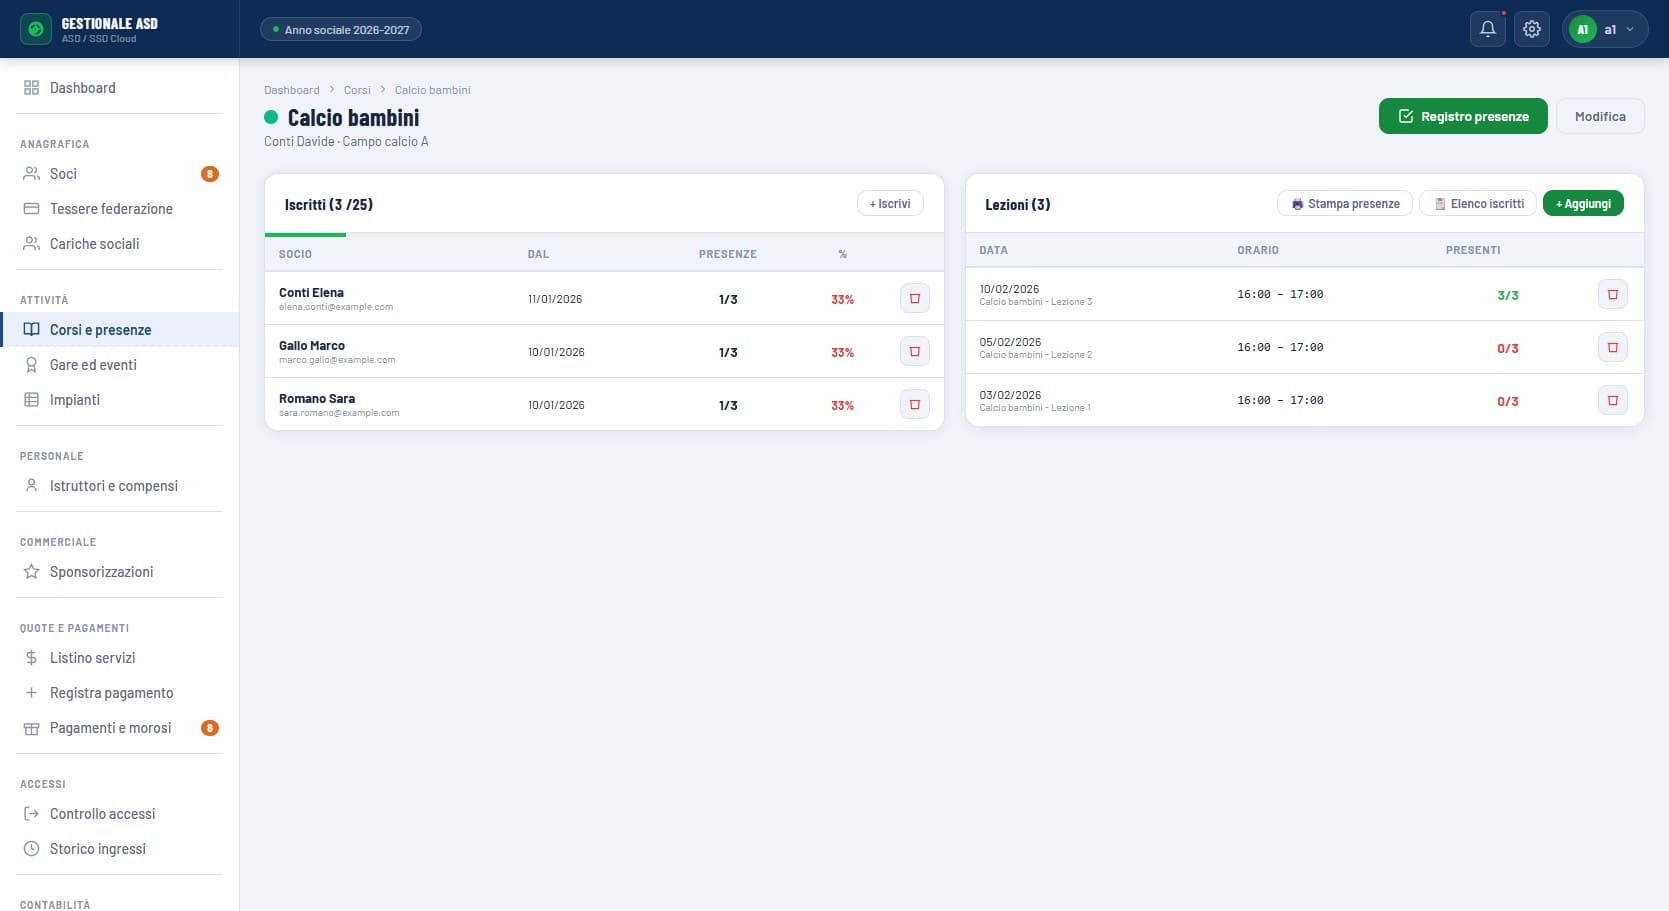Open settings gear icon in header
1669x911 pixels.
point(1532,29)
